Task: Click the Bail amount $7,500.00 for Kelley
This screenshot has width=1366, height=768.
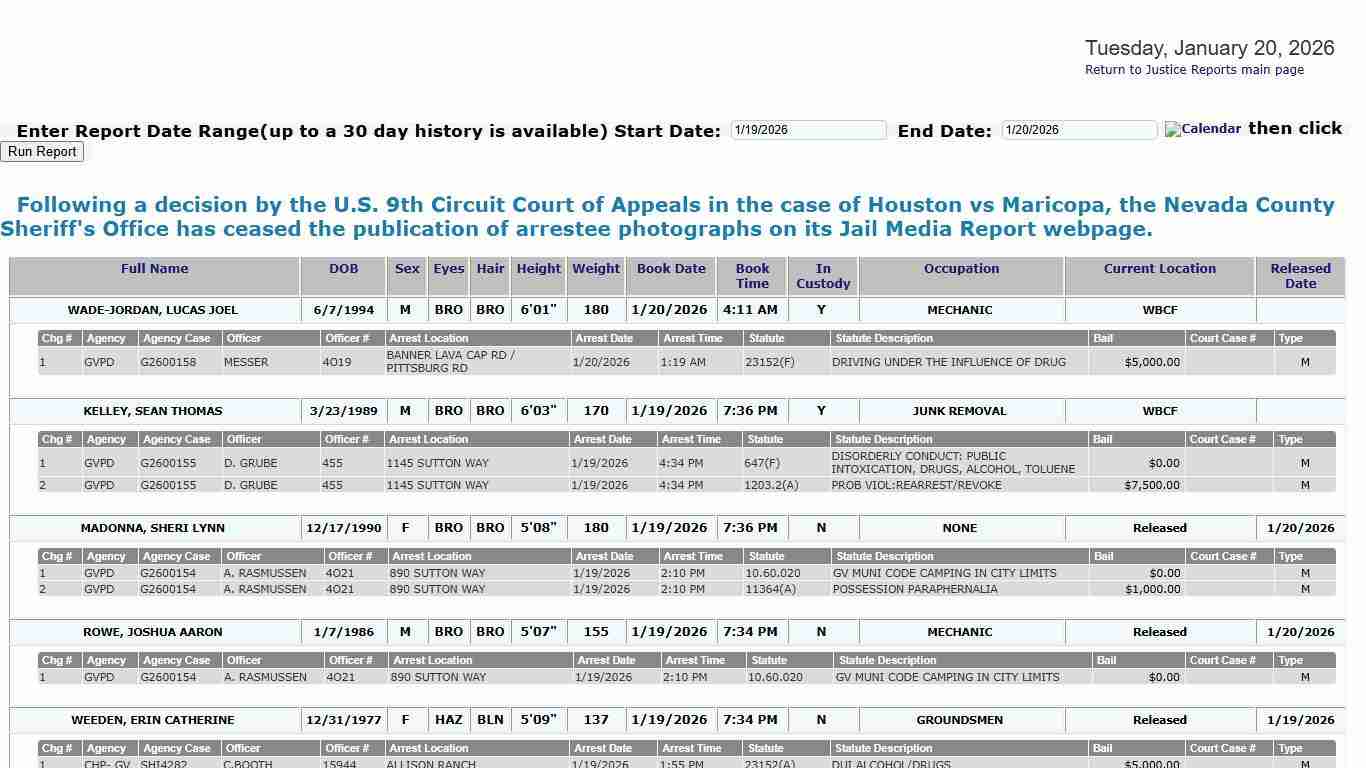Action: coord(1153,485)
